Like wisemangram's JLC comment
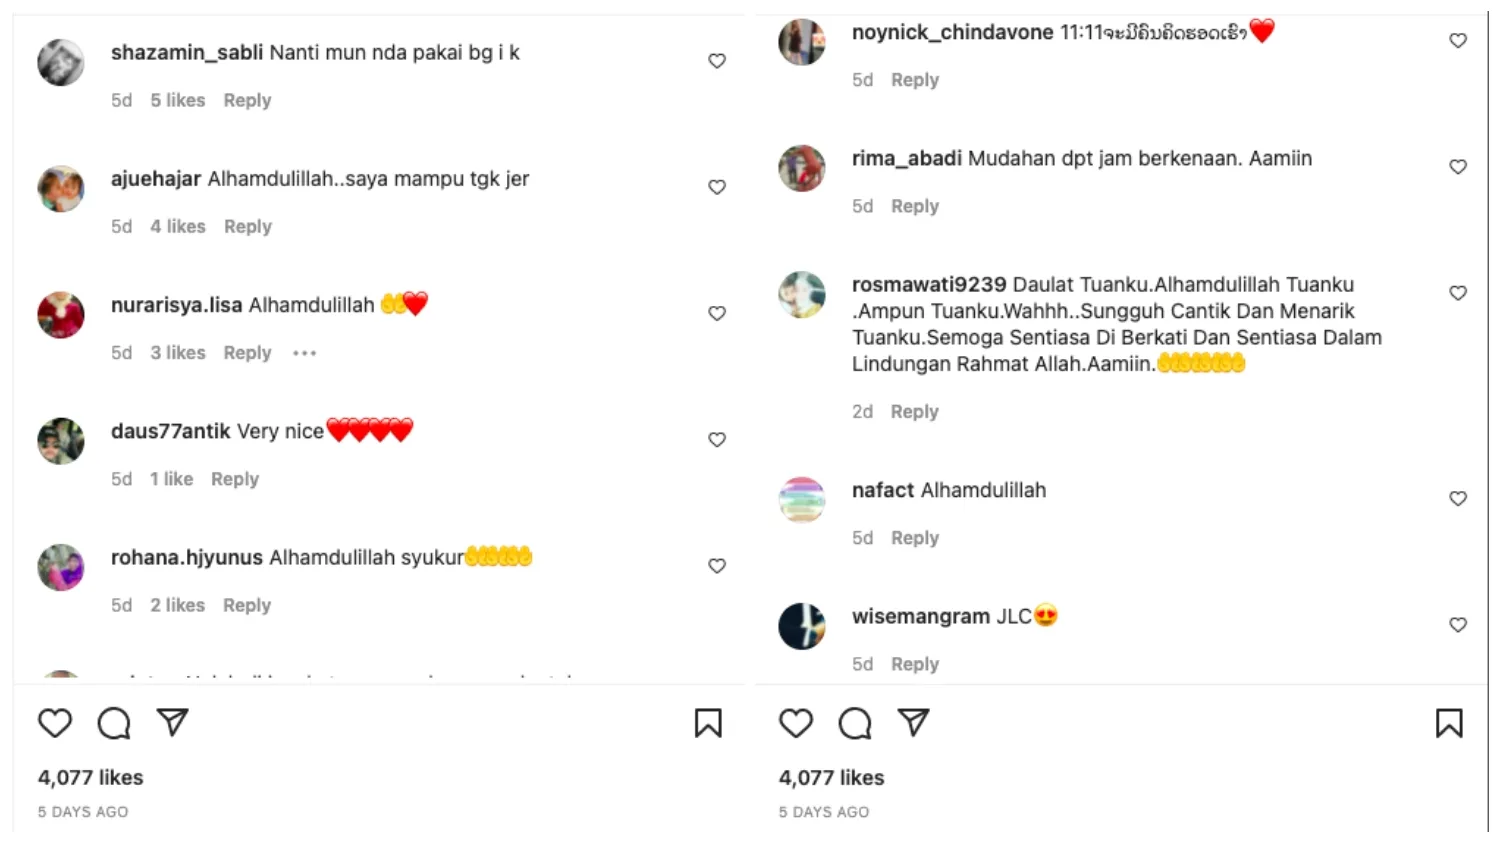The image size is (1500, 843). point(1458,625)
